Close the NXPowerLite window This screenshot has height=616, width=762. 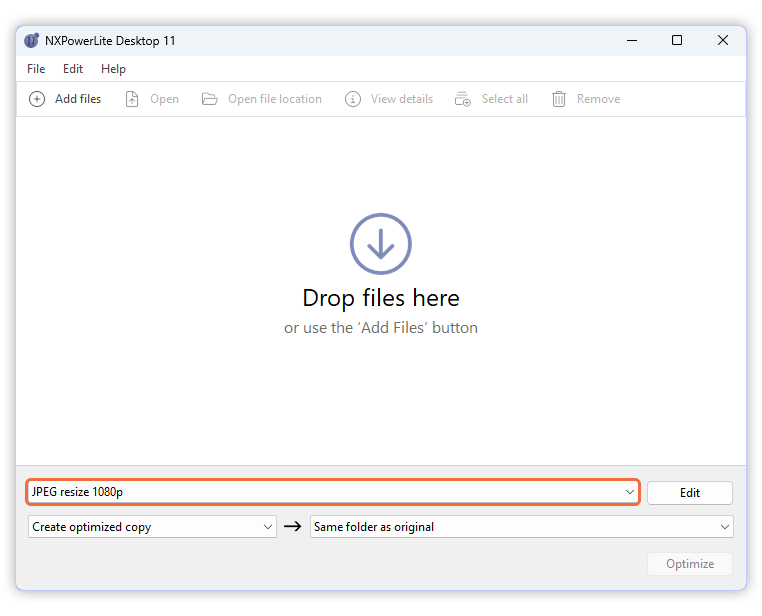(723, 40)
